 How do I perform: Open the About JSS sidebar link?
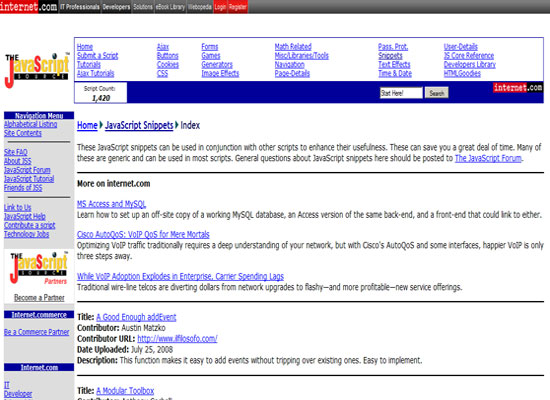pos(18,161)
